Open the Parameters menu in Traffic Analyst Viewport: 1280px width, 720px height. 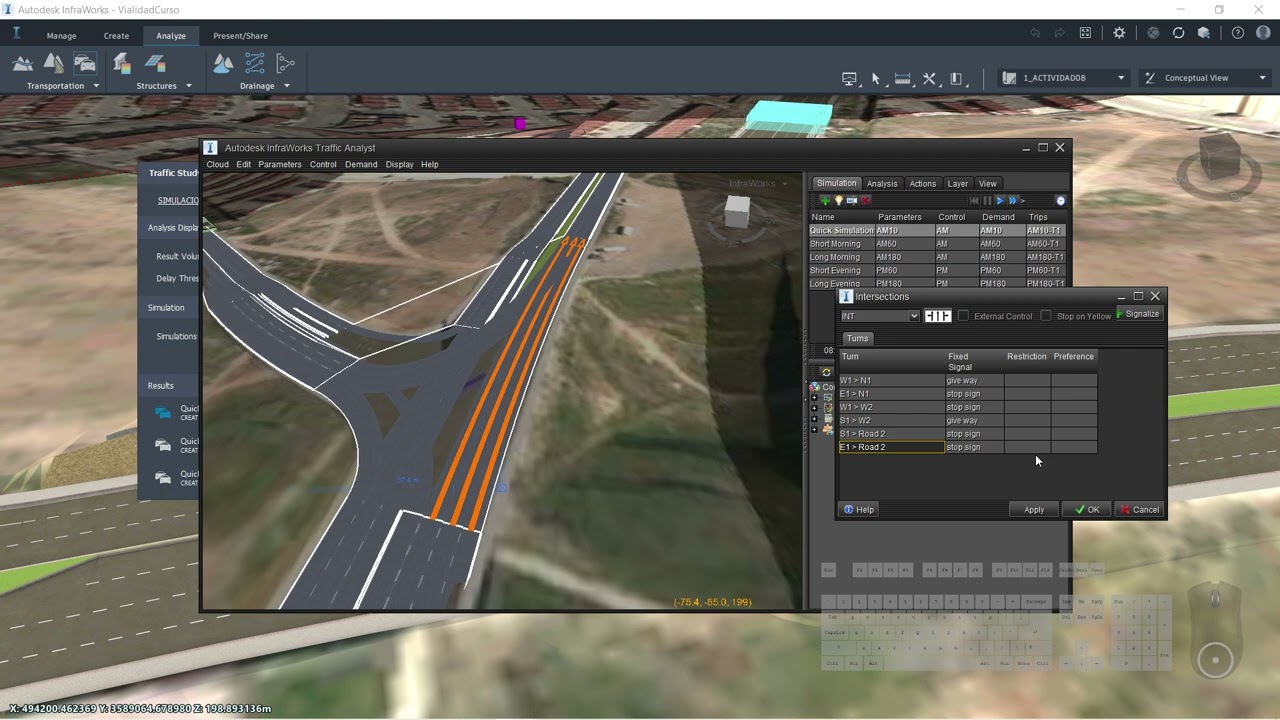pyautogui.click(x=280, y=164)
